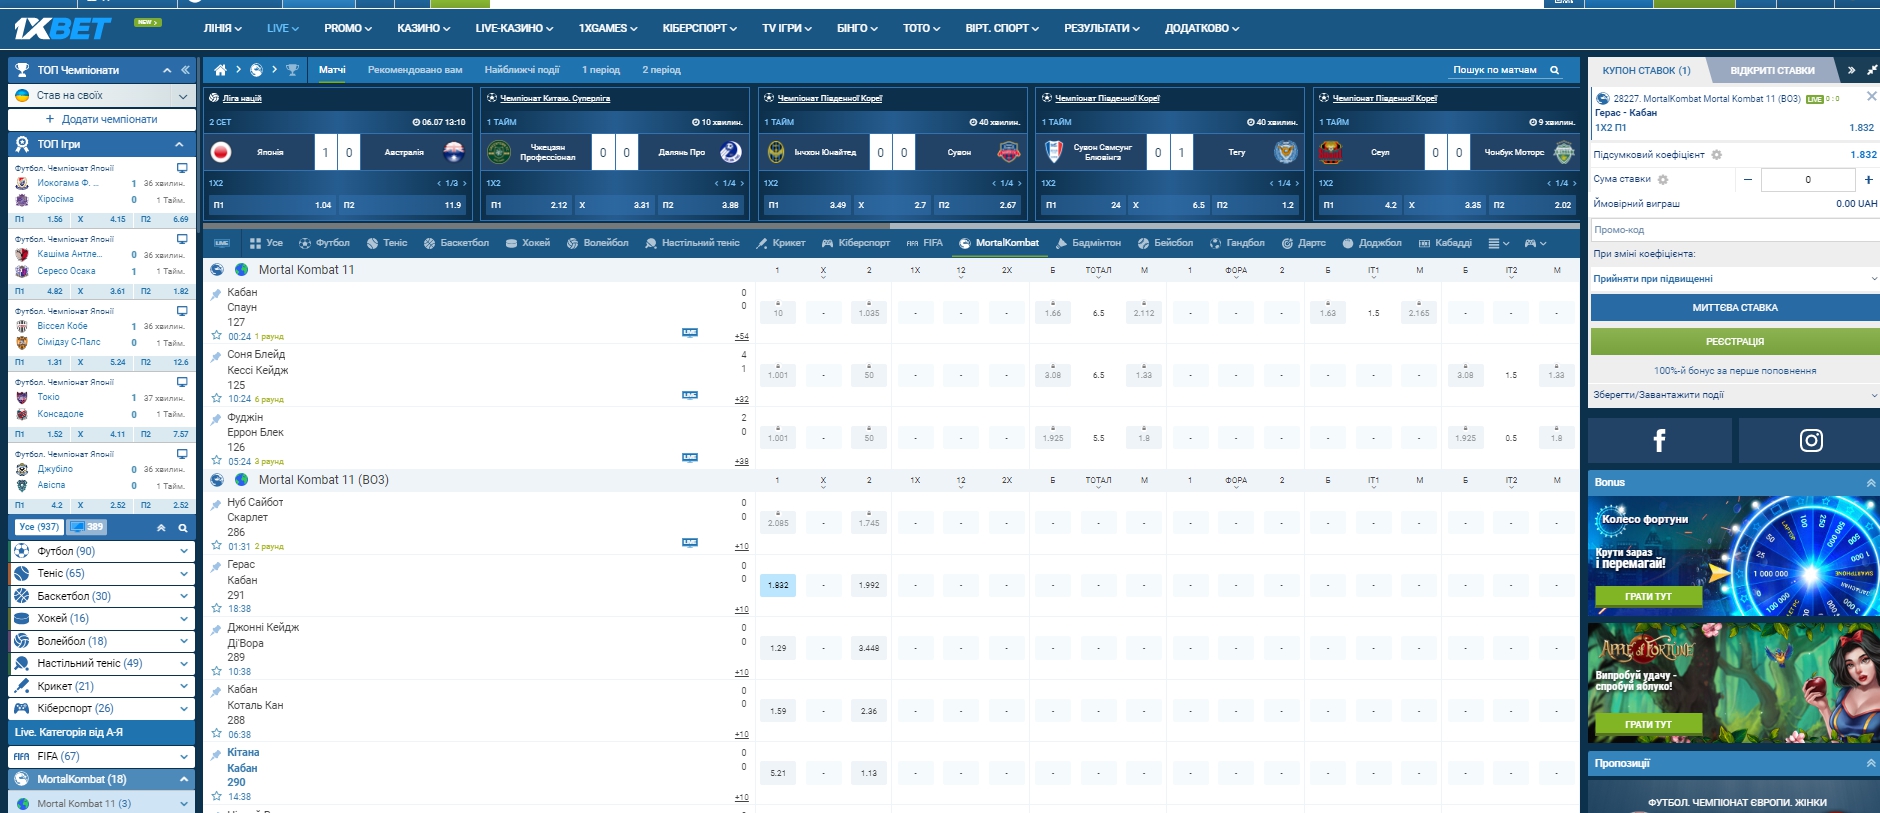
Task: Open the КАЗИНО top menu
Action: pyautogui.click(x=423, y=28)
